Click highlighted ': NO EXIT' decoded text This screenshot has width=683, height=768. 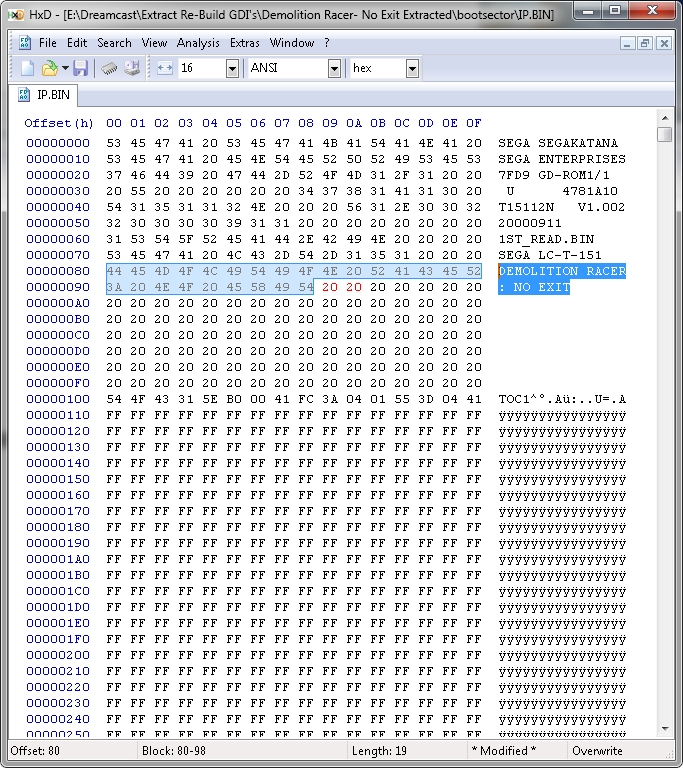point(534,287)
